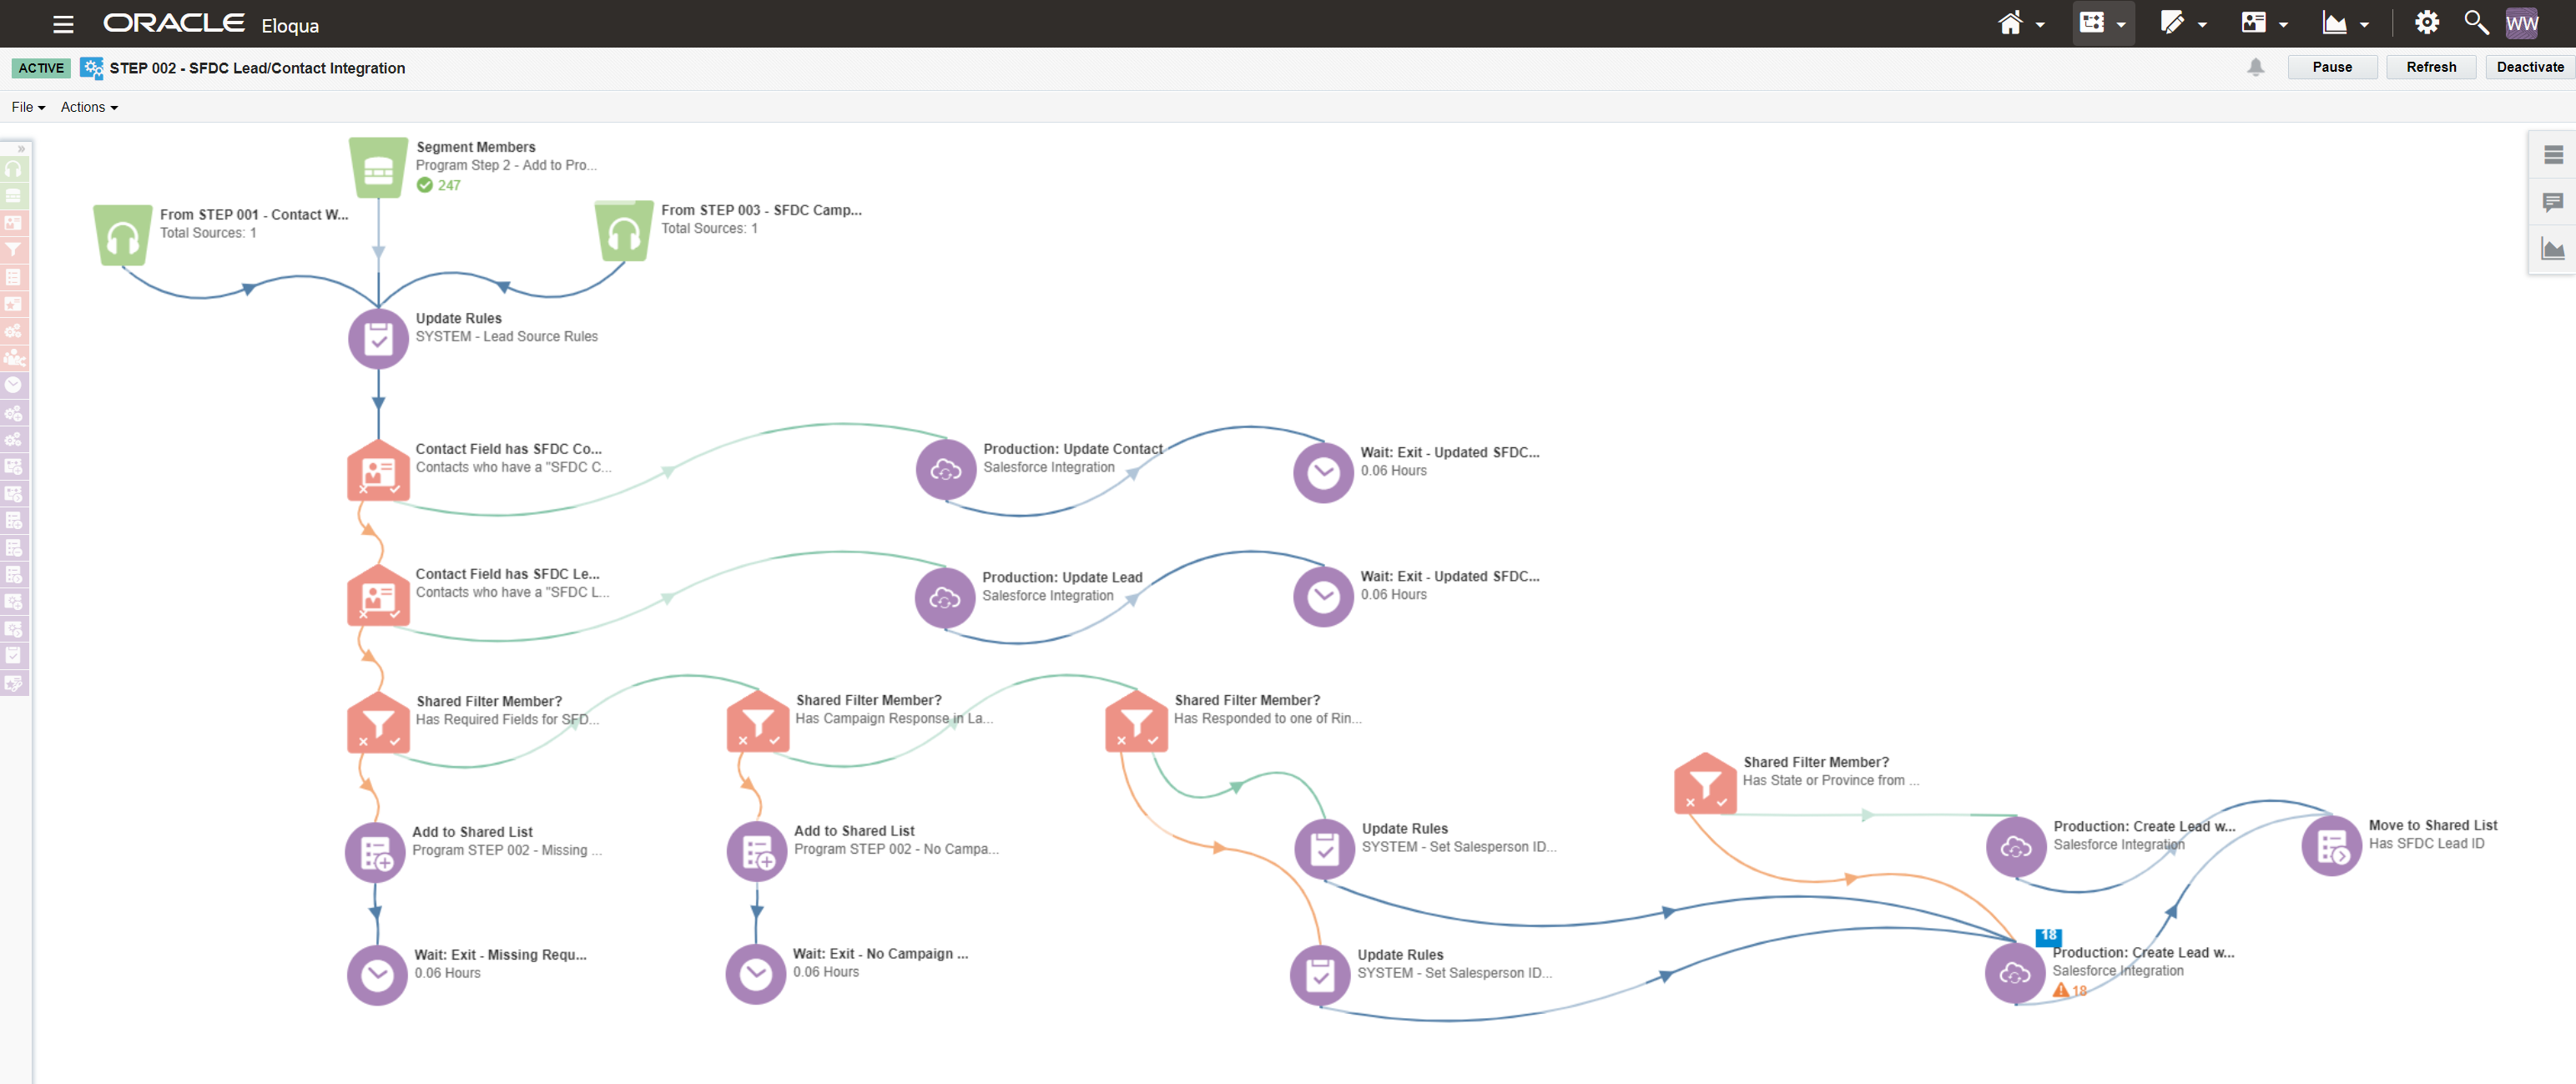The height and width of the screenshot is (1084, 2576).
Task: Pick the listener headphones element in left palette
Action: point(13,169)
